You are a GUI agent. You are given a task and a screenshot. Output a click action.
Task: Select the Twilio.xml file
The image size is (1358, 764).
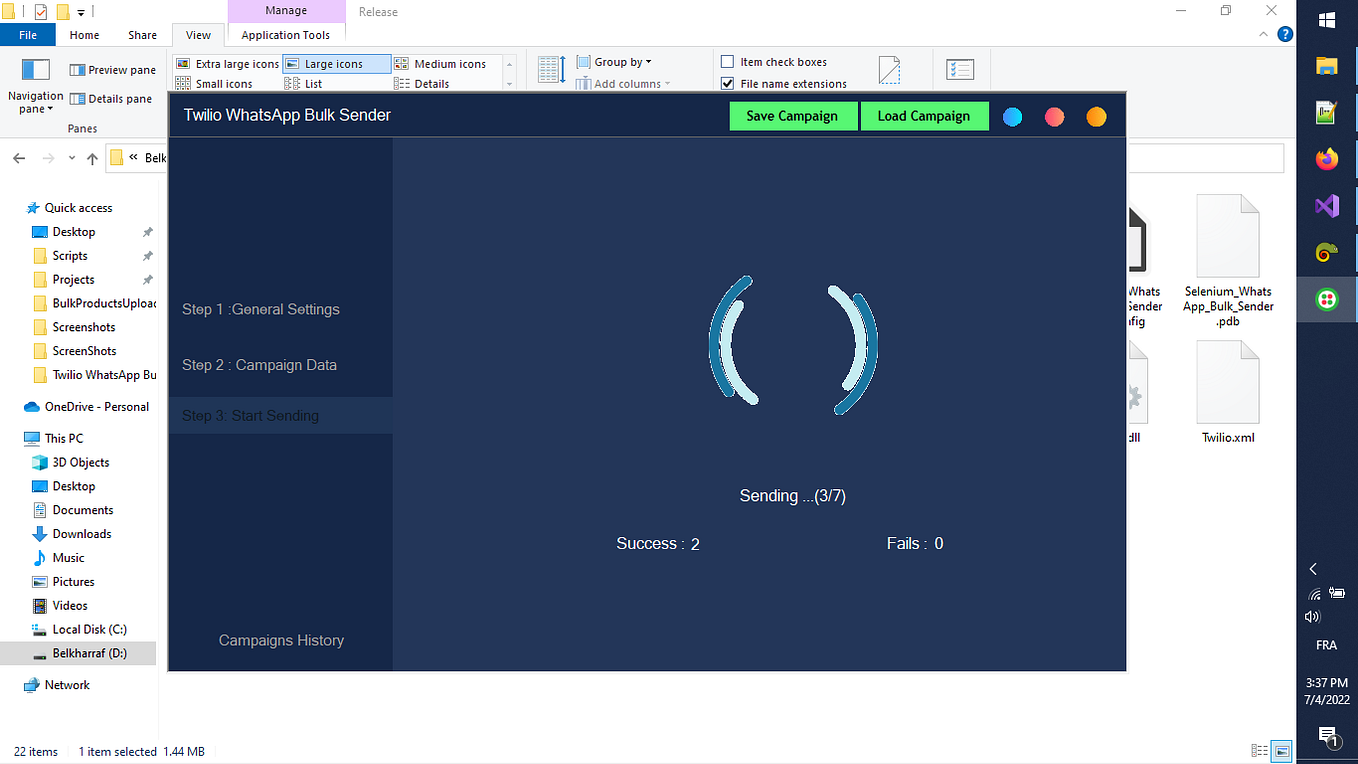pos(1228,393)
